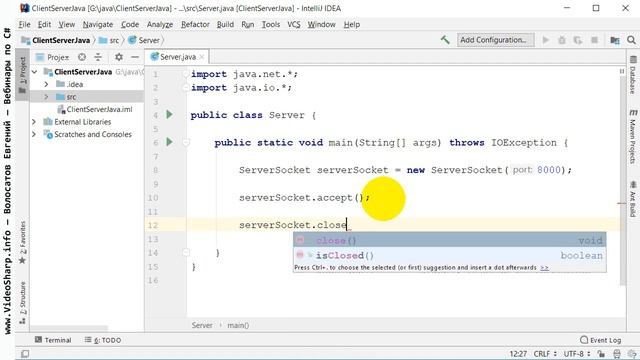Image resolution: width=640 pixels, height=360 pixels.
Task: Open the Ant Build tool window
Action: coord(633,199)
